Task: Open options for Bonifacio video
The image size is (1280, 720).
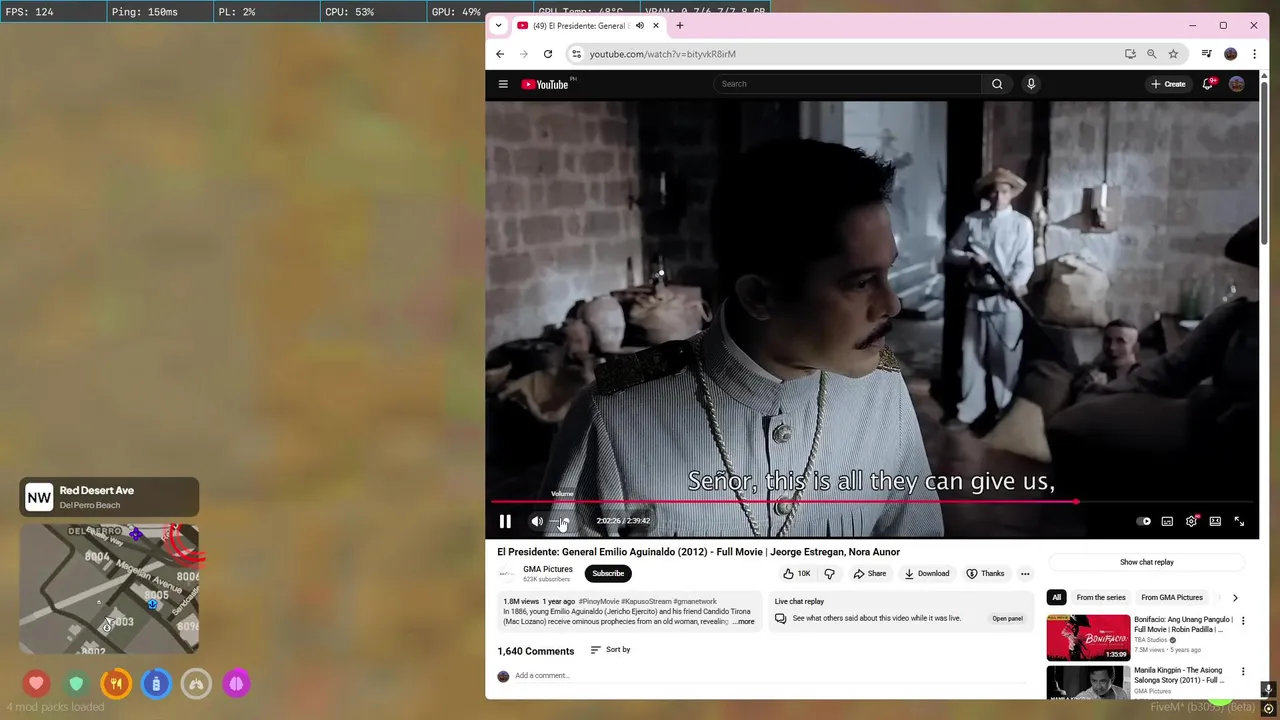Action: (x=1243, y=621)
